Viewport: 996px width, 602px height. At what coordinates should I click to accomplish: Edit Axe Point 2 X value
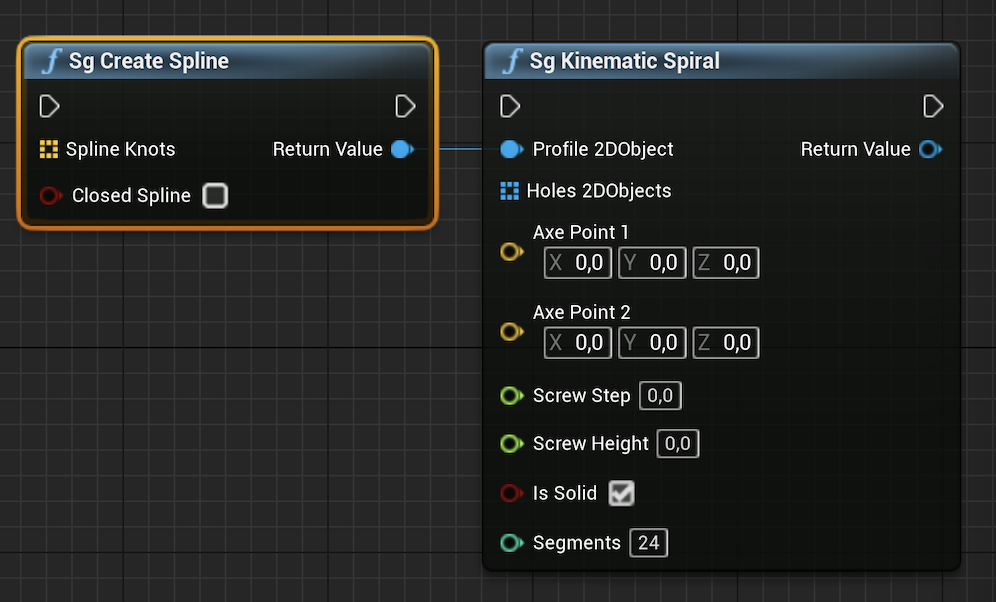[x=578, y=343]
